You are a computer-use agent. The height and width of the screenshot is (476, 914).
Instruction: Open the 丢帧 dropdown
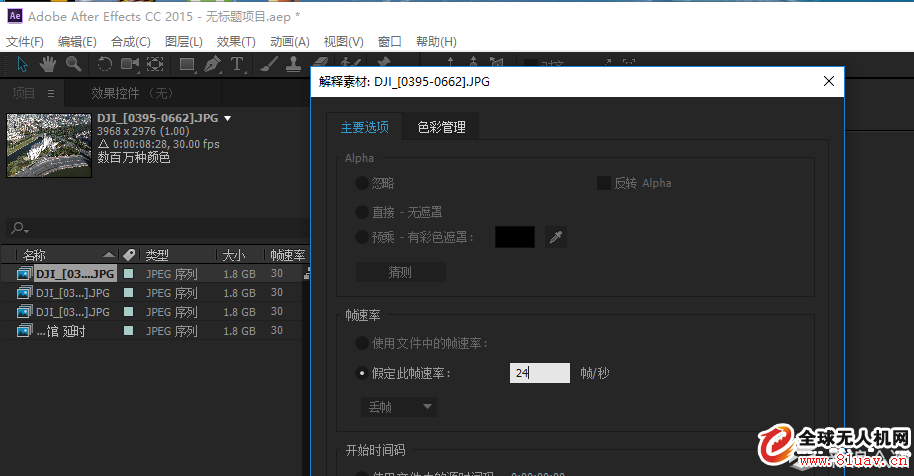click(x=399, y=407)
